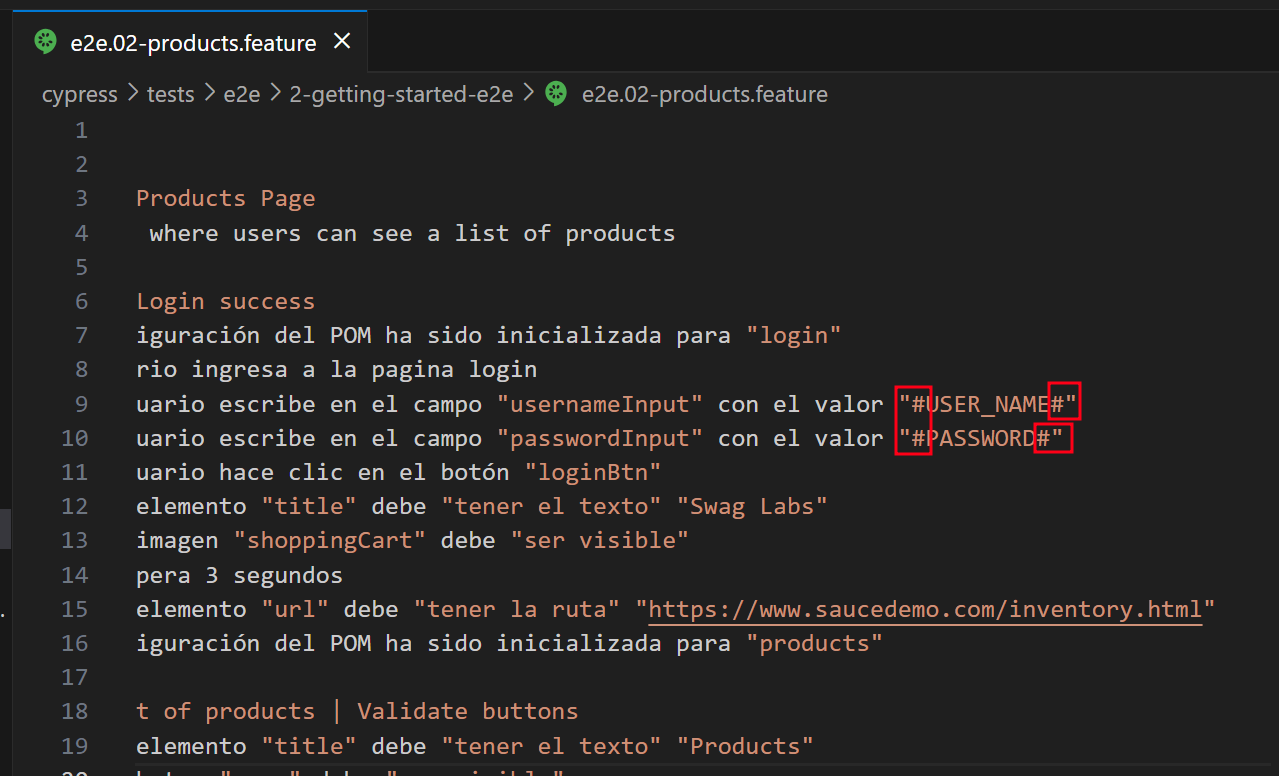
Task: Open the 2-getting-started-e2e breadcrumb
Action: point(401,95)
